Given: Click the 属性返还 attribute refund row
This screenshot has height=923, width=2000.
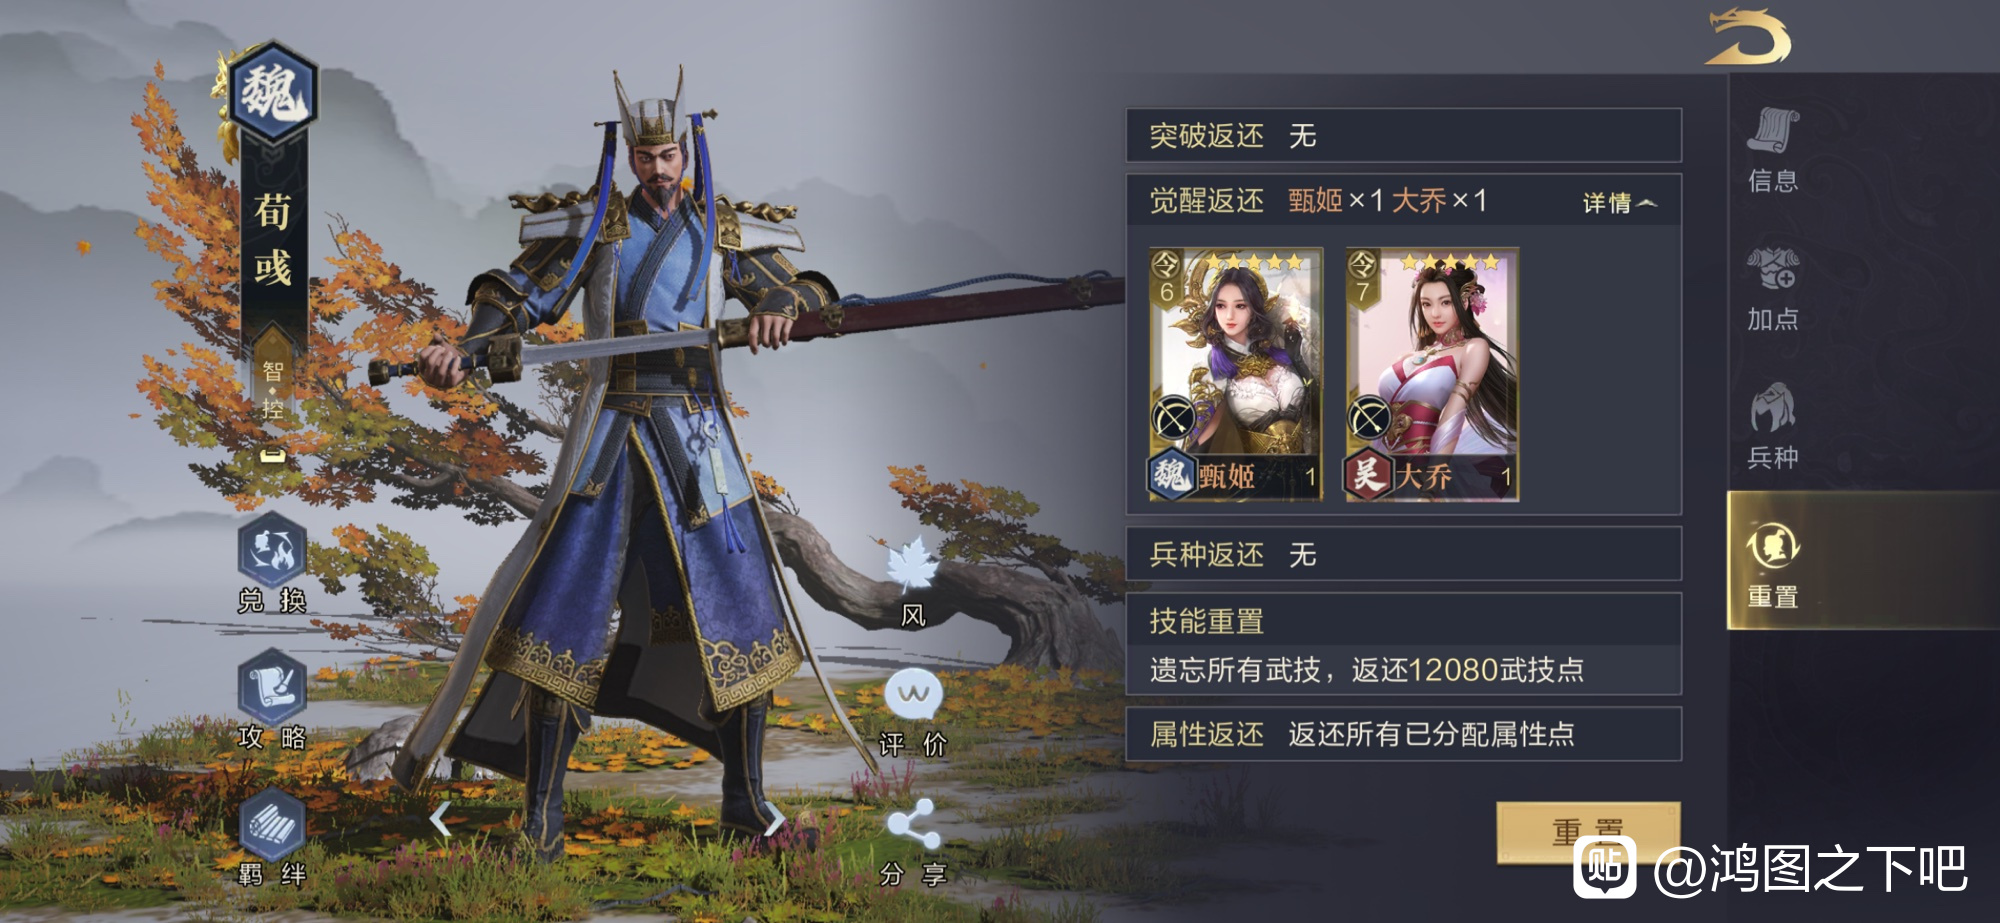Looking at the screenshot, I should 1404,734.
